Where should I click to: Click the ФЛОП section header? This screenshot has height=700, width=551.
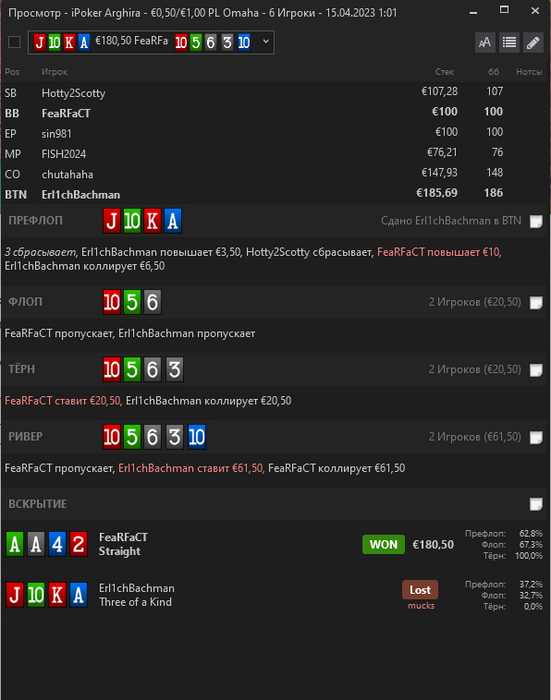(25, 302)
